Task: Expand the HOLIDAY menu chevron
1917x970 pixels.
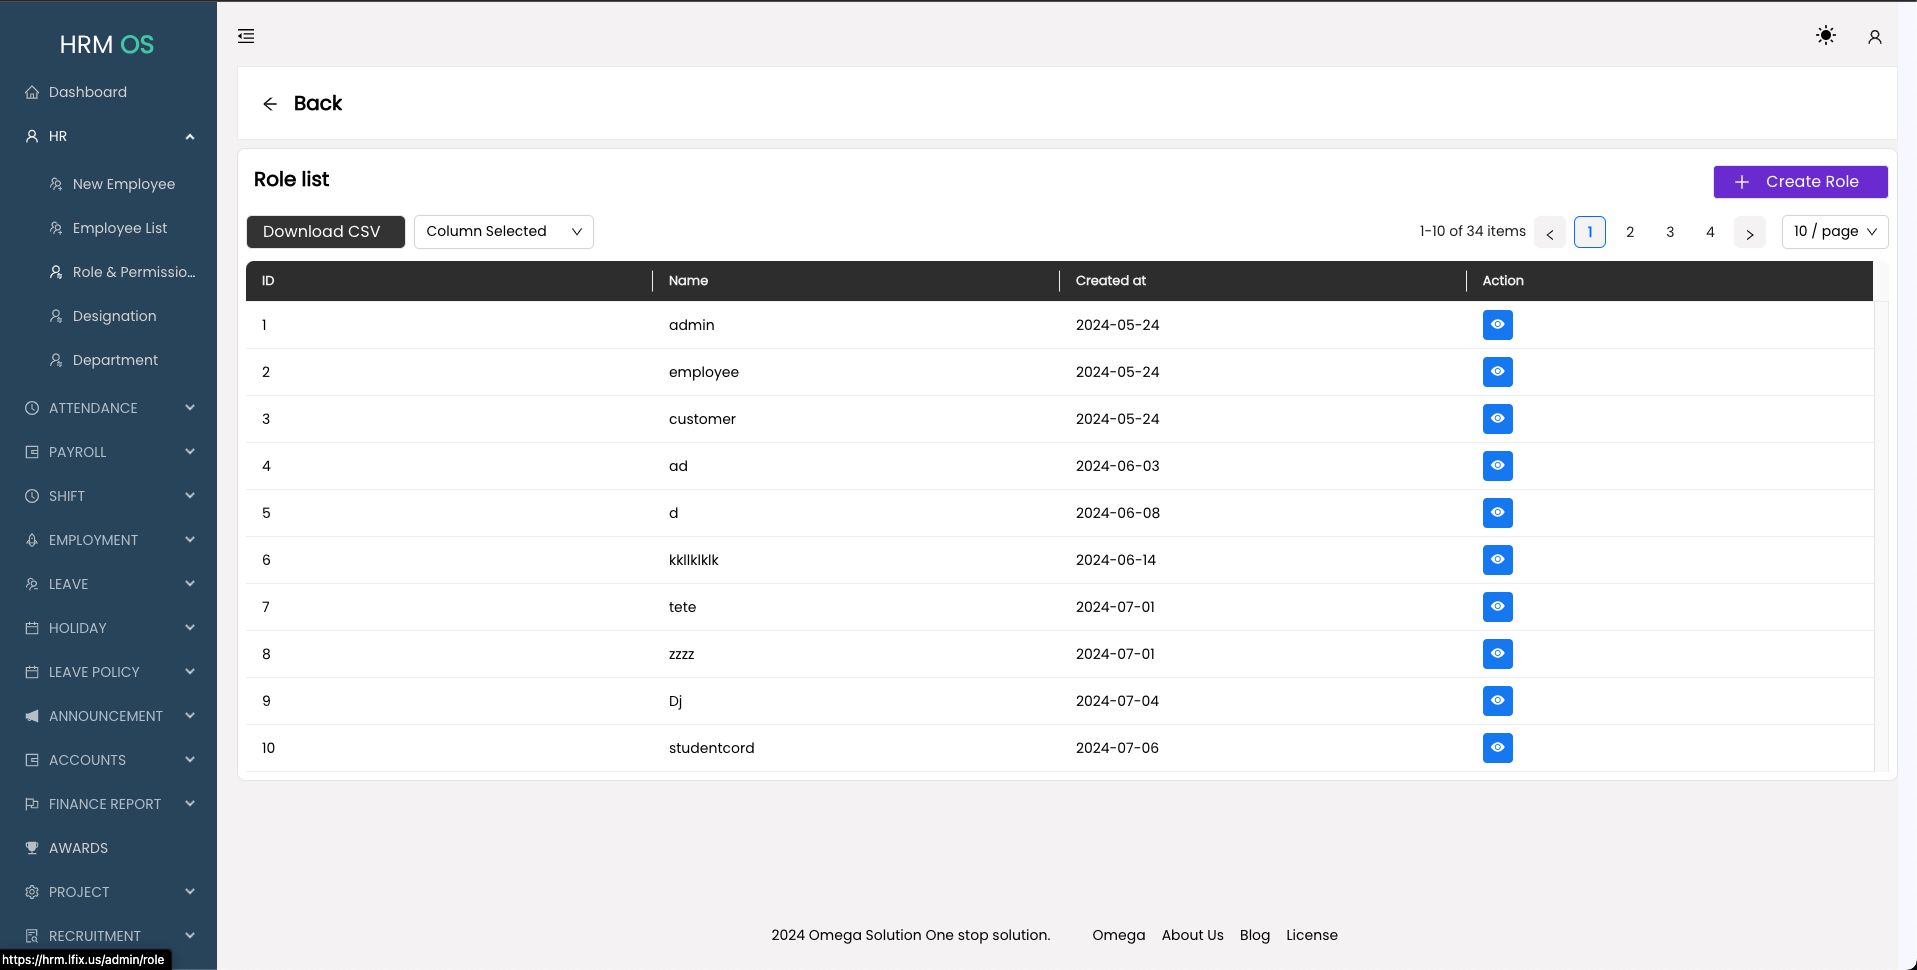Action: [x=190, y=628]
